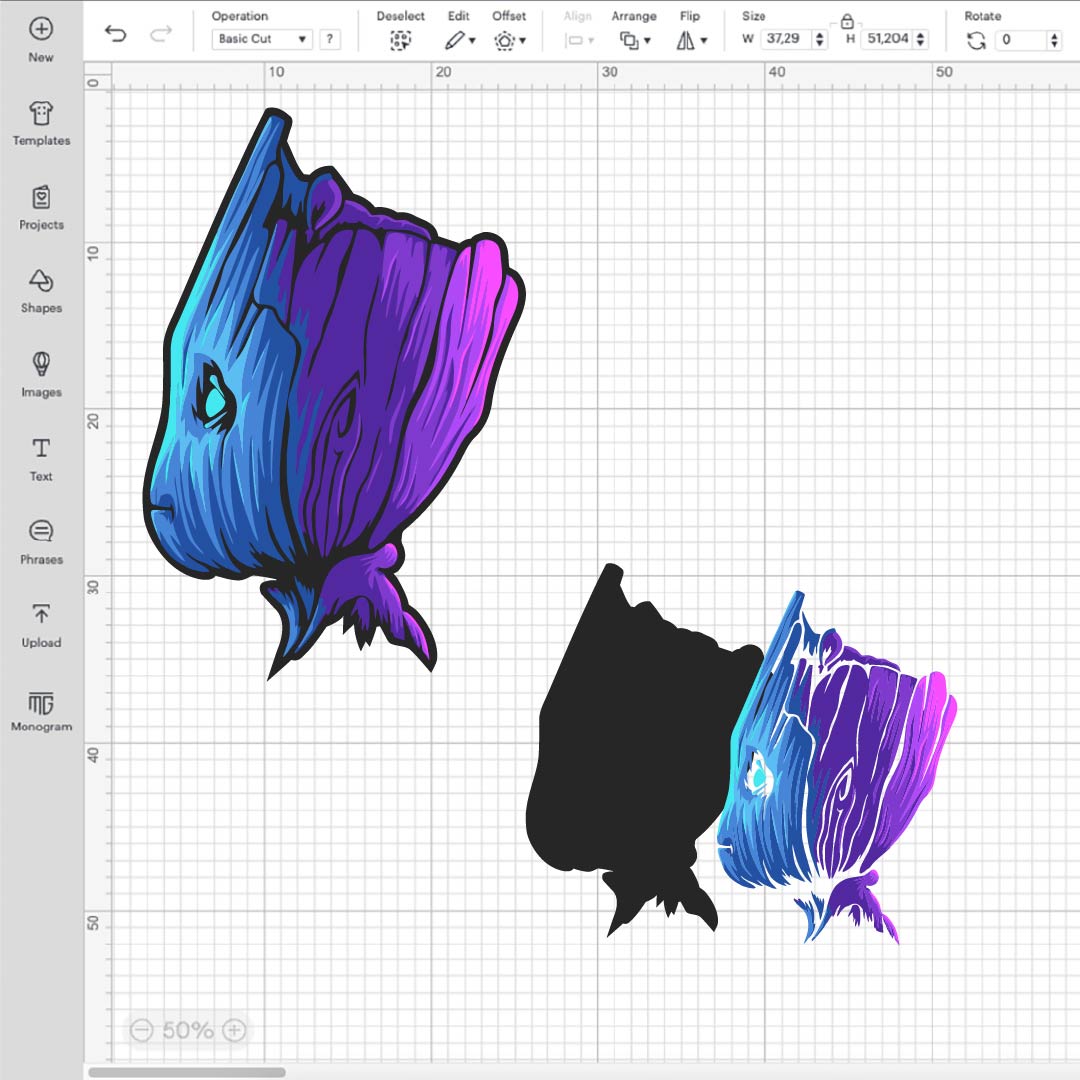The height and width of the screenshot is (1080, 1080).
Task: Adjust the height stepper arrows
Action: click(x=920, y=39)
